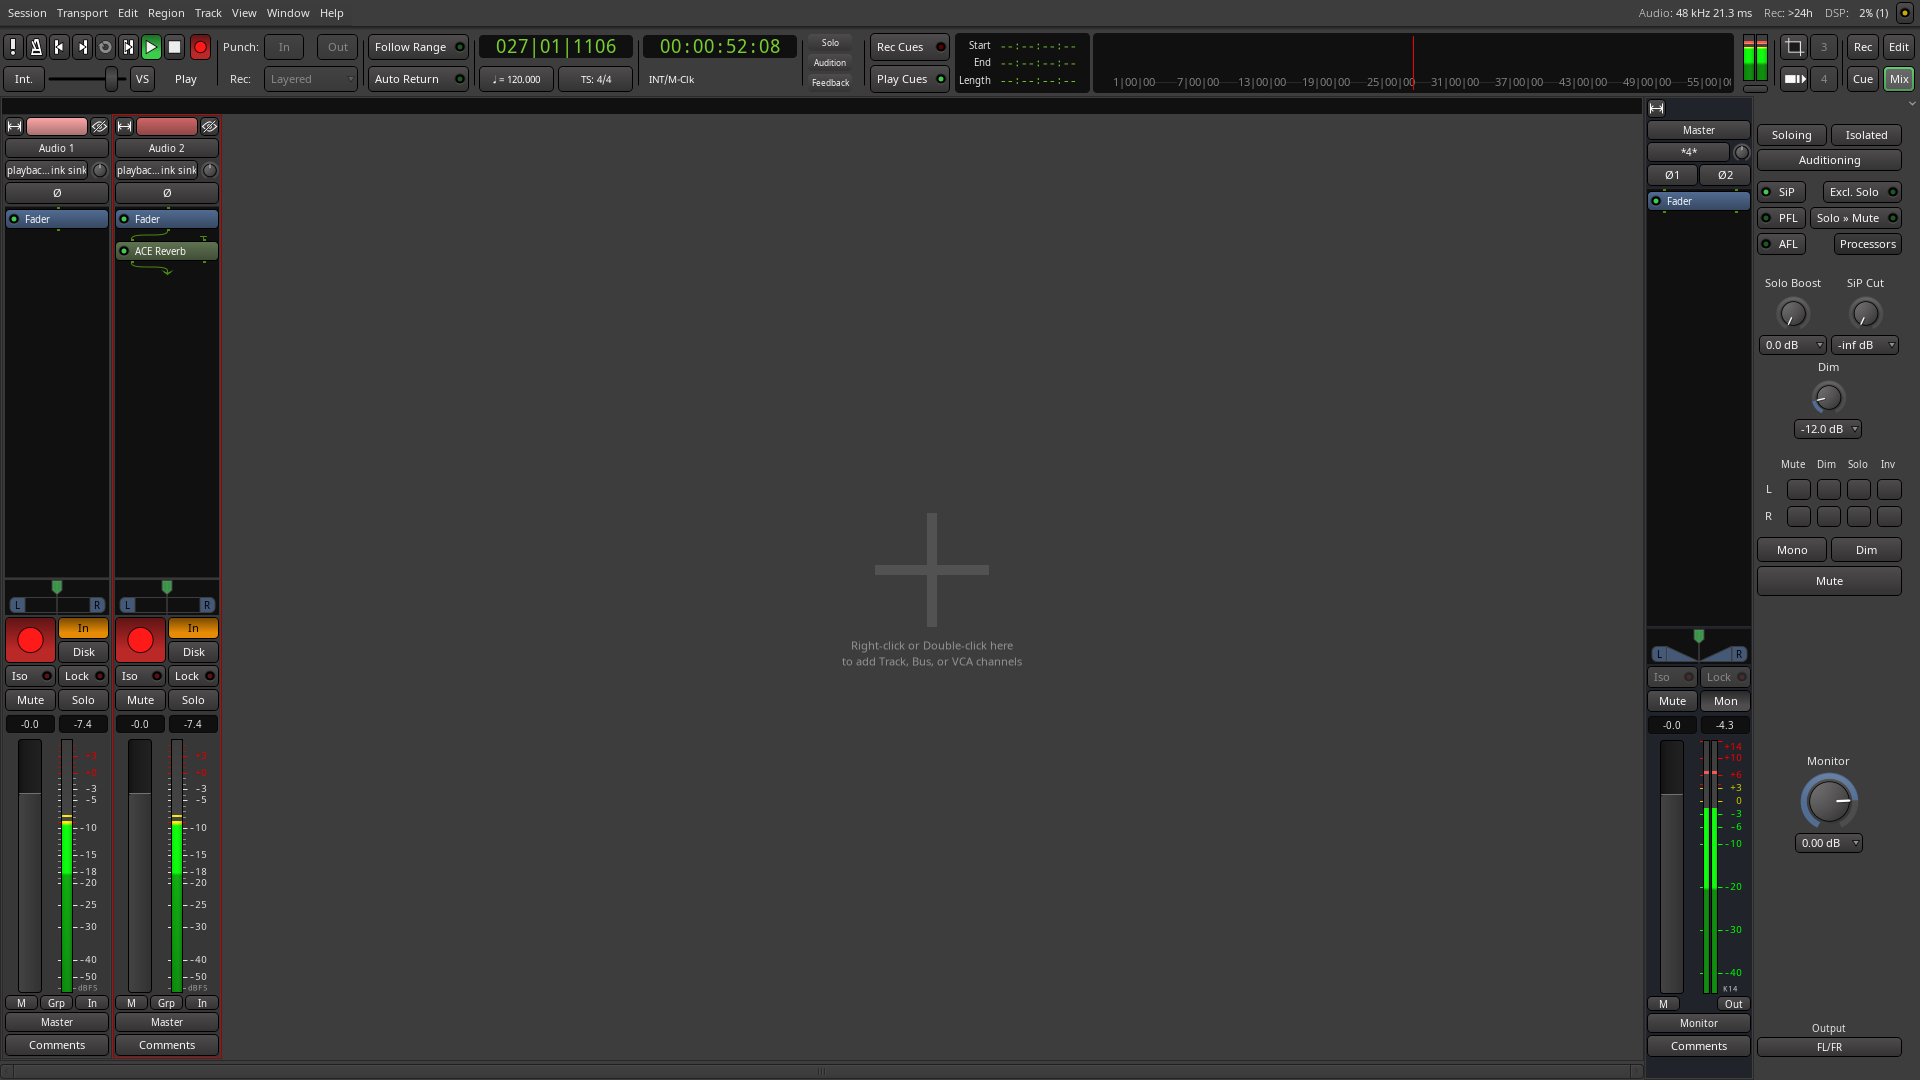Open the Region menu

[166, 13]
